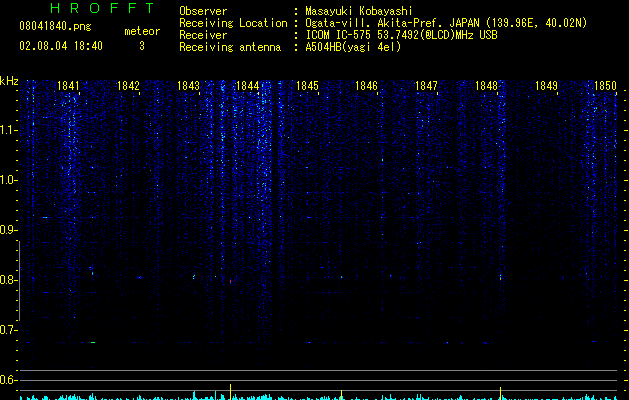
Task: Click the date stamp 02.08.04 18:40
Action: point(61,46)
